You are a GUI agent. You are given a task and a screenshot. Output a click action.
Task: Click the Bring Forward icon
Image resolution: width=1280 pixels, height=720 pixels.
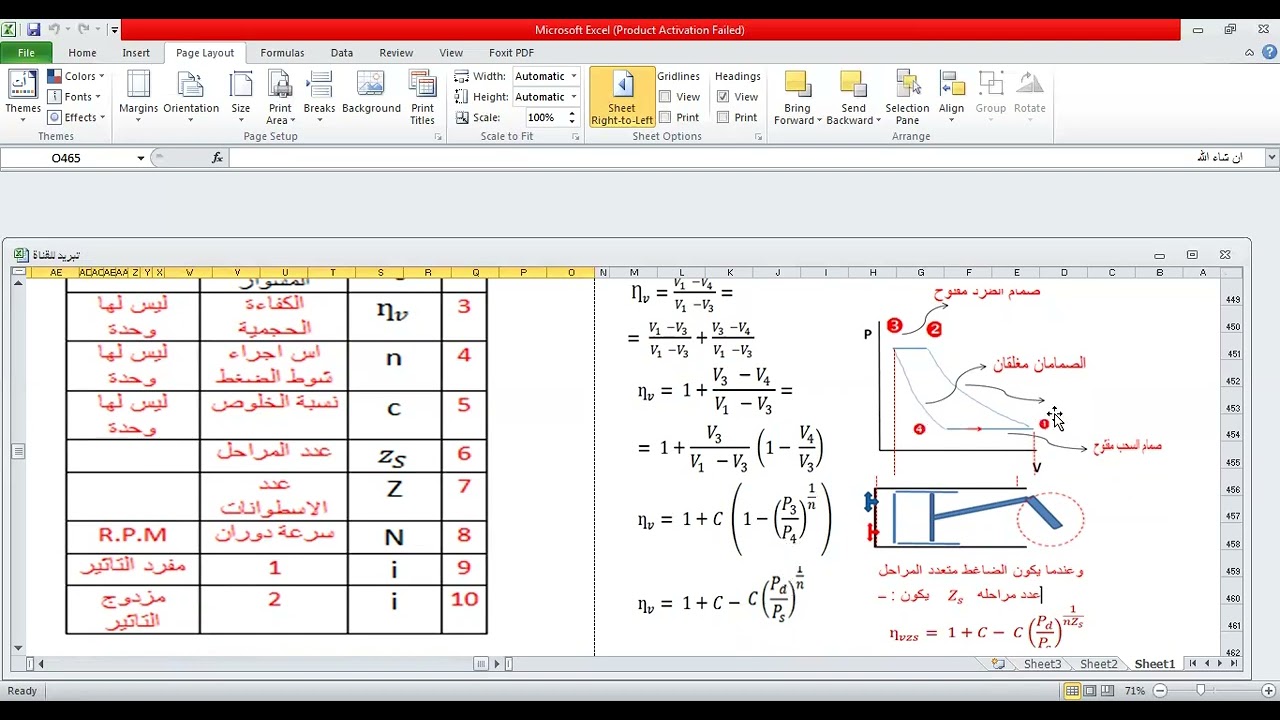797,85
